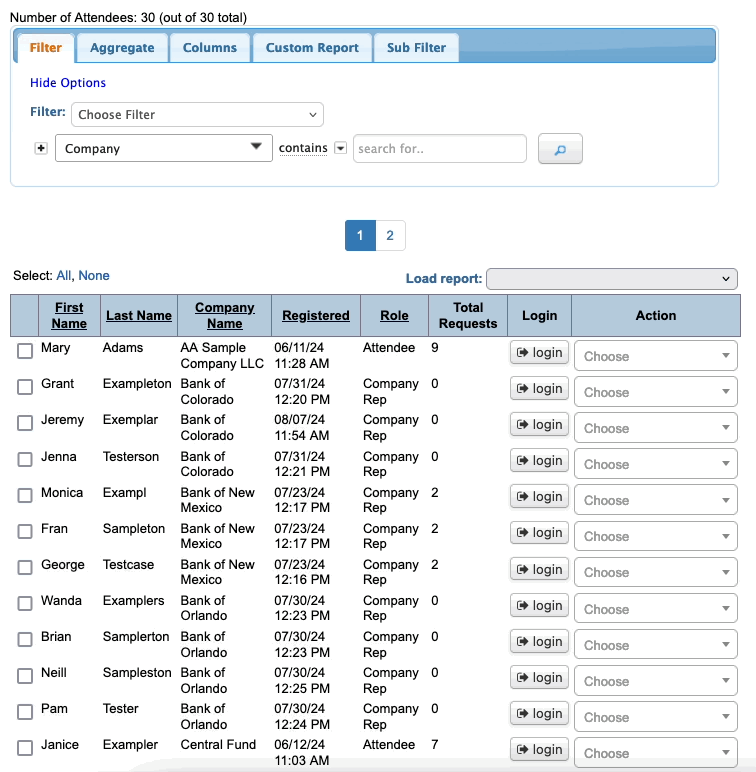Tick the checkbox beside George Testcase

[x=25, y=567]
